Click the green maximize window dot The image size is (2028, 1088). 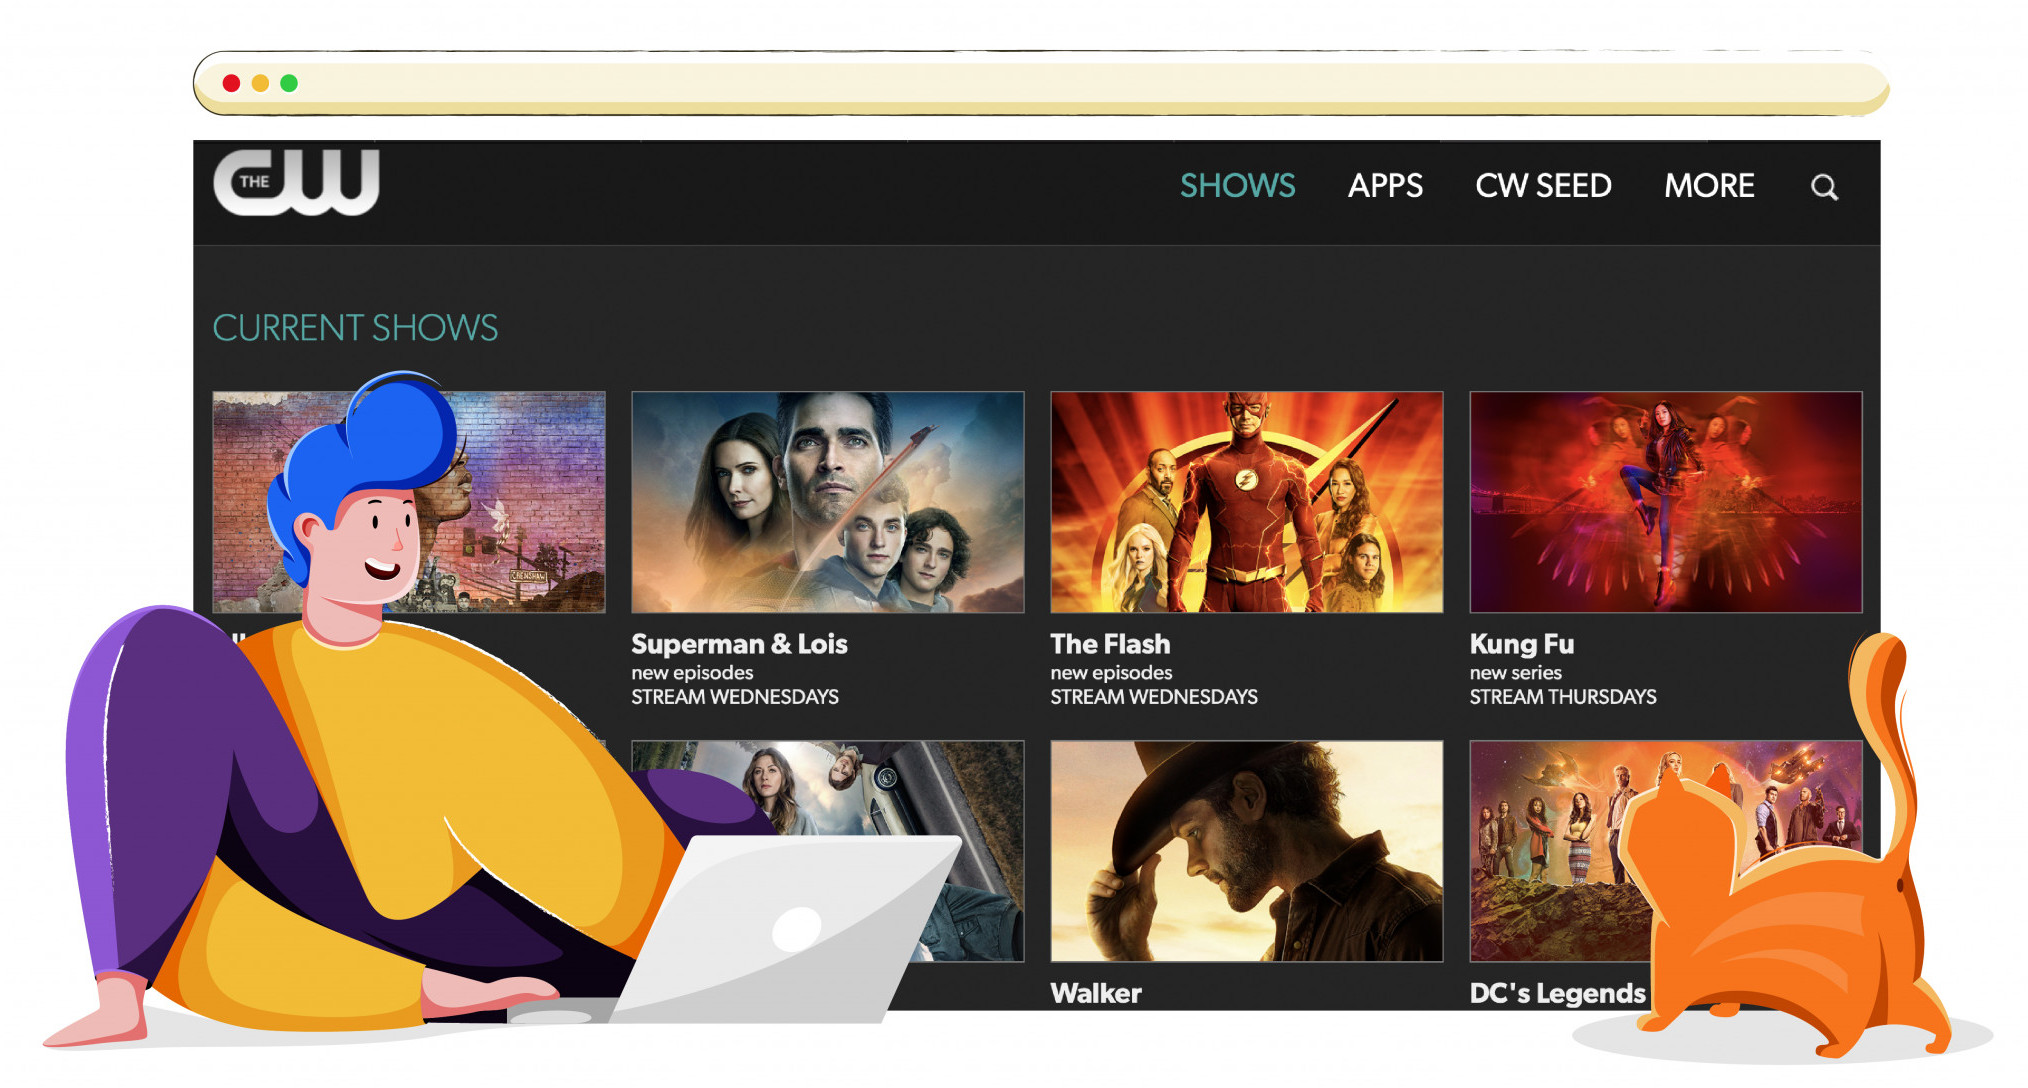(x=289, y=83)
